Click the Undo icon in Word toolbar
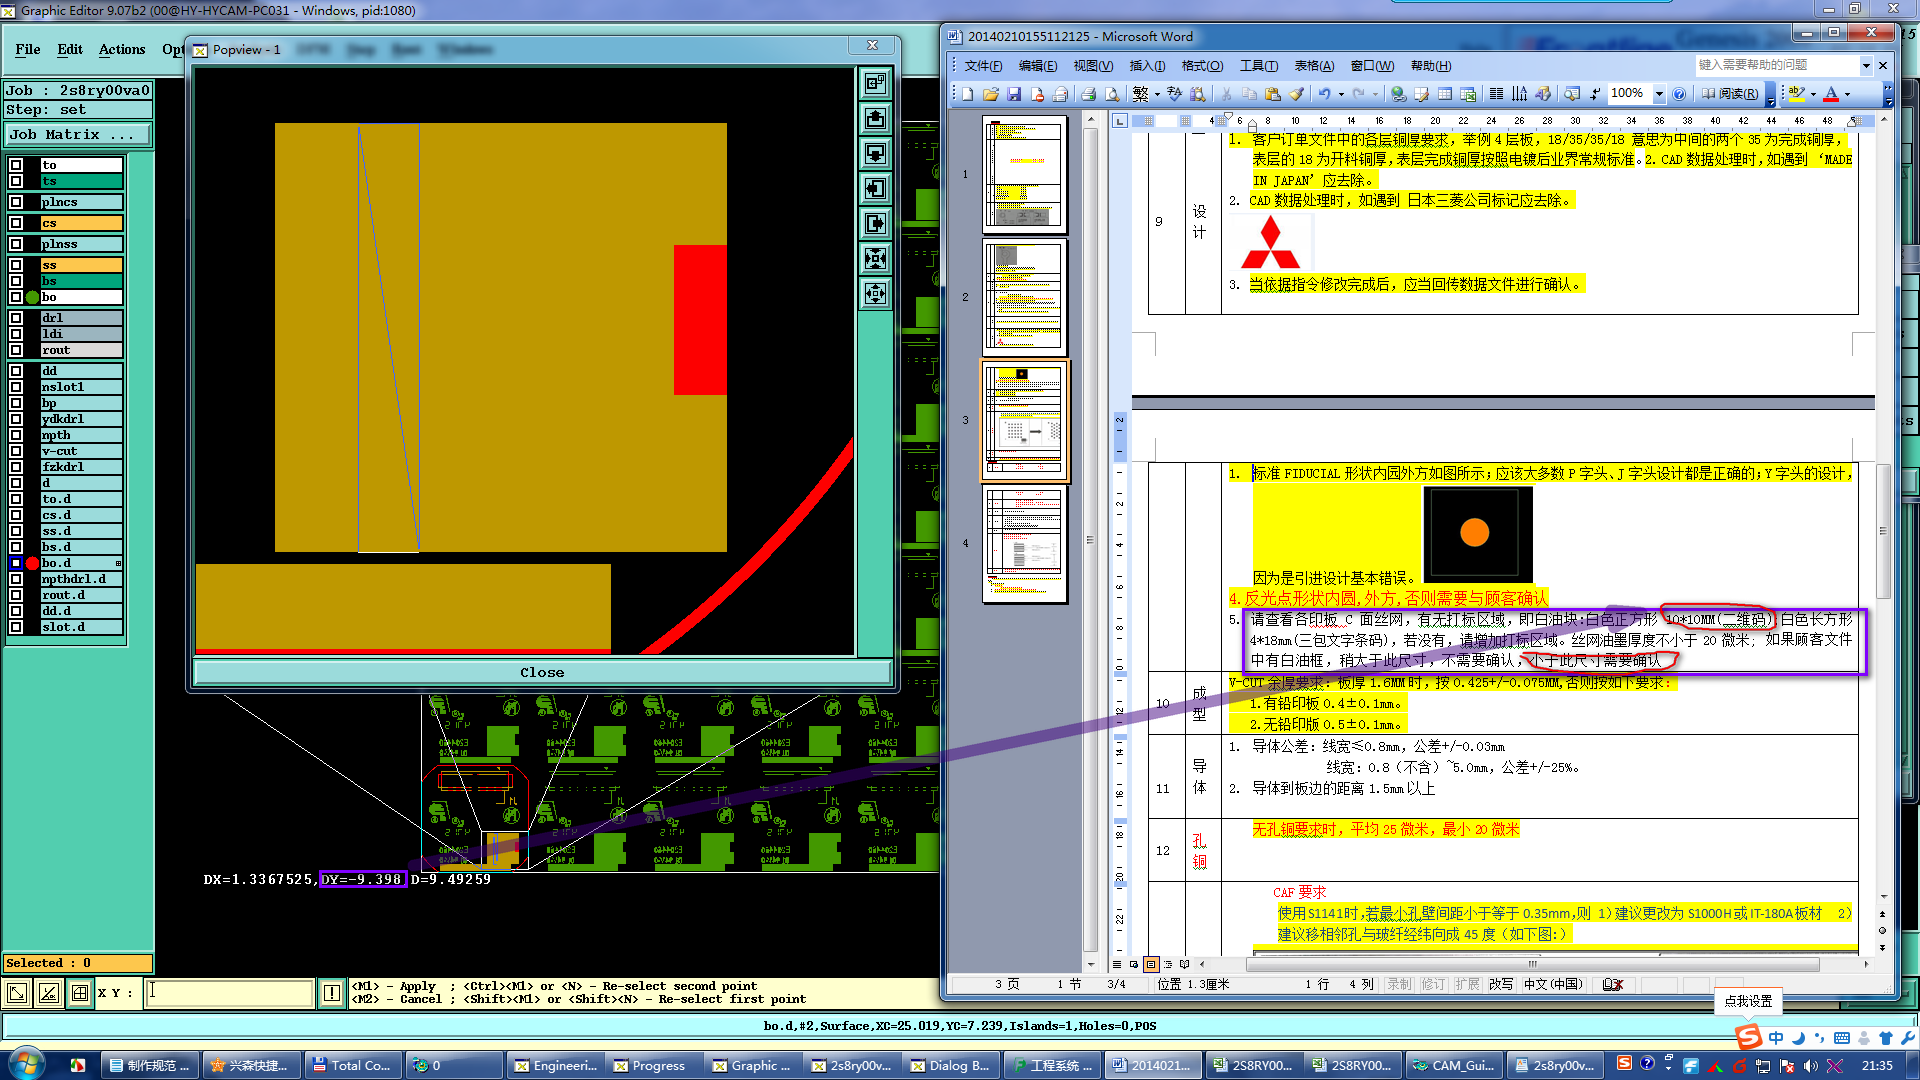1920x1080 pixels. pyautogui.click(x=1324, y=94)
